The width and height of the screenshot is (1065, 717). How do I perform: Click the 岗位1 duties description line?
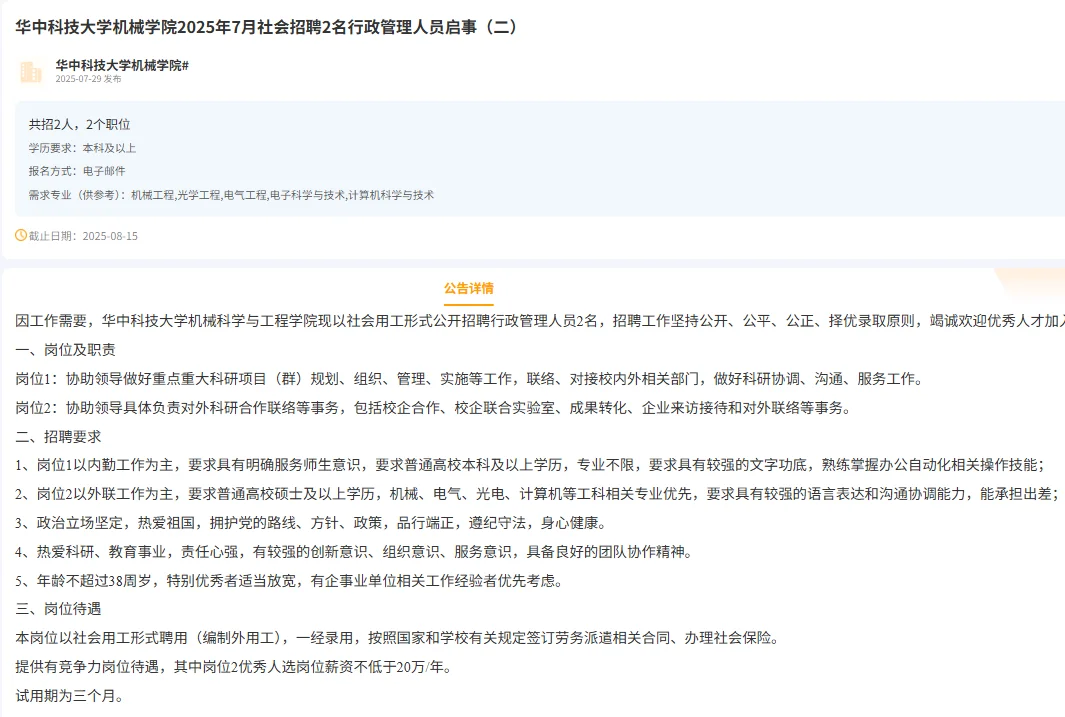pos(469,379)
